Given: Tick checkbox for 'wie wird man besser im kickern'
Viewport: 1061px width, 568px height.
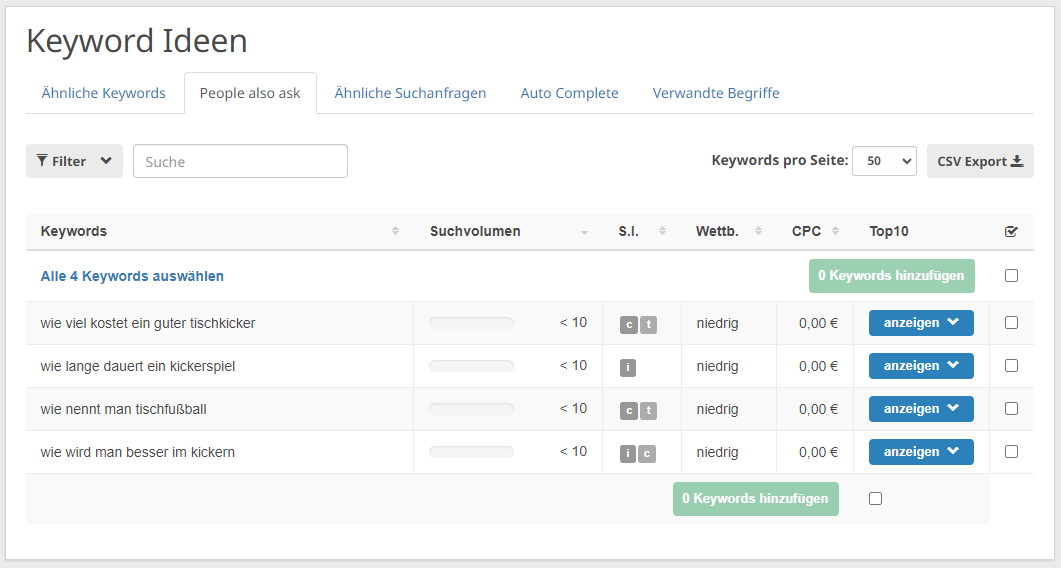Looking at the screenshot, I should pos(1011,452).
